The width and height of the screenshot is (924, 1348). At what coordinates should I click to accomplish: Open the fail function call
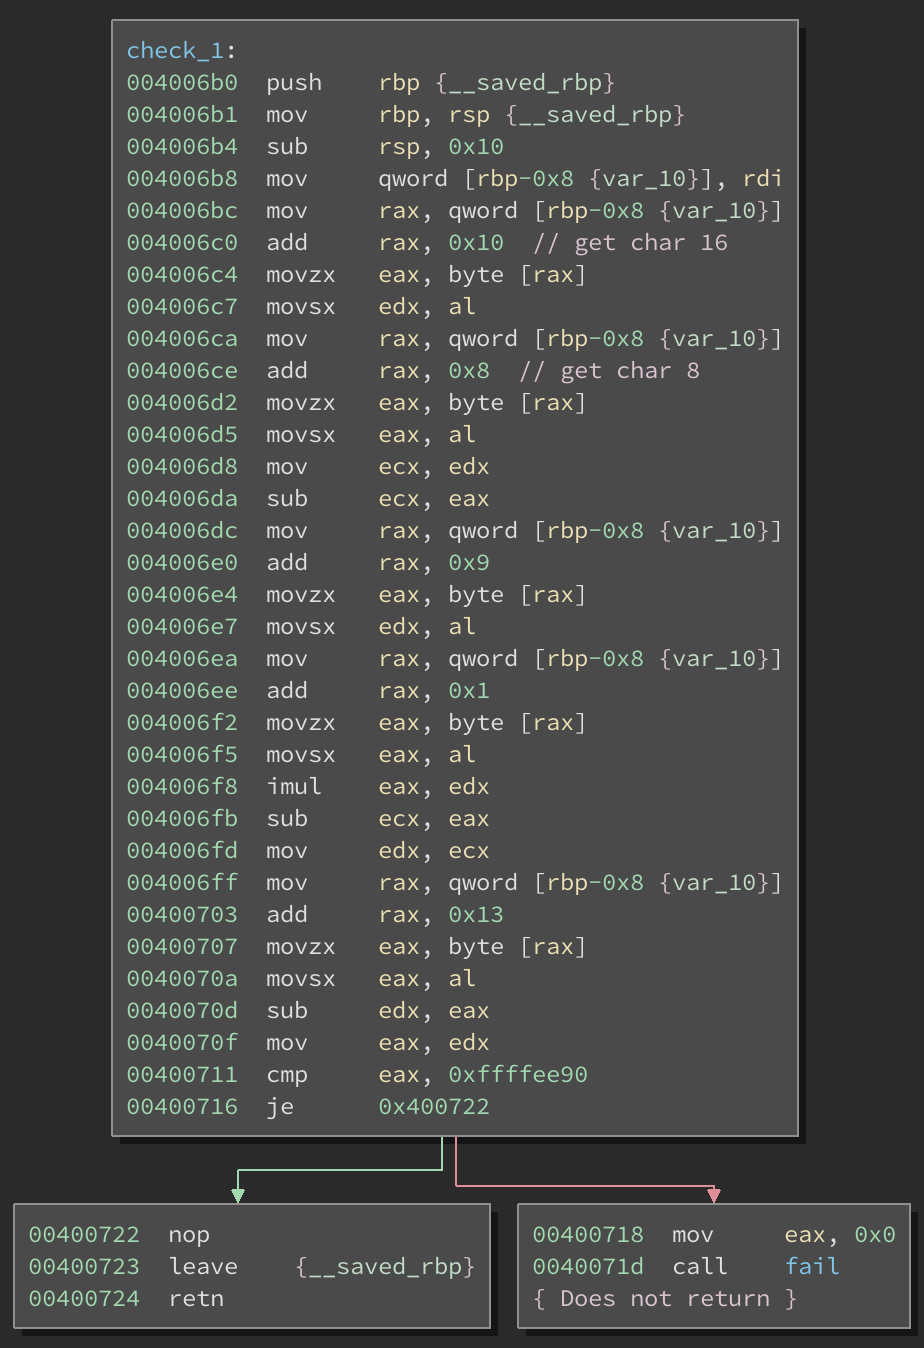(812, 1266)
